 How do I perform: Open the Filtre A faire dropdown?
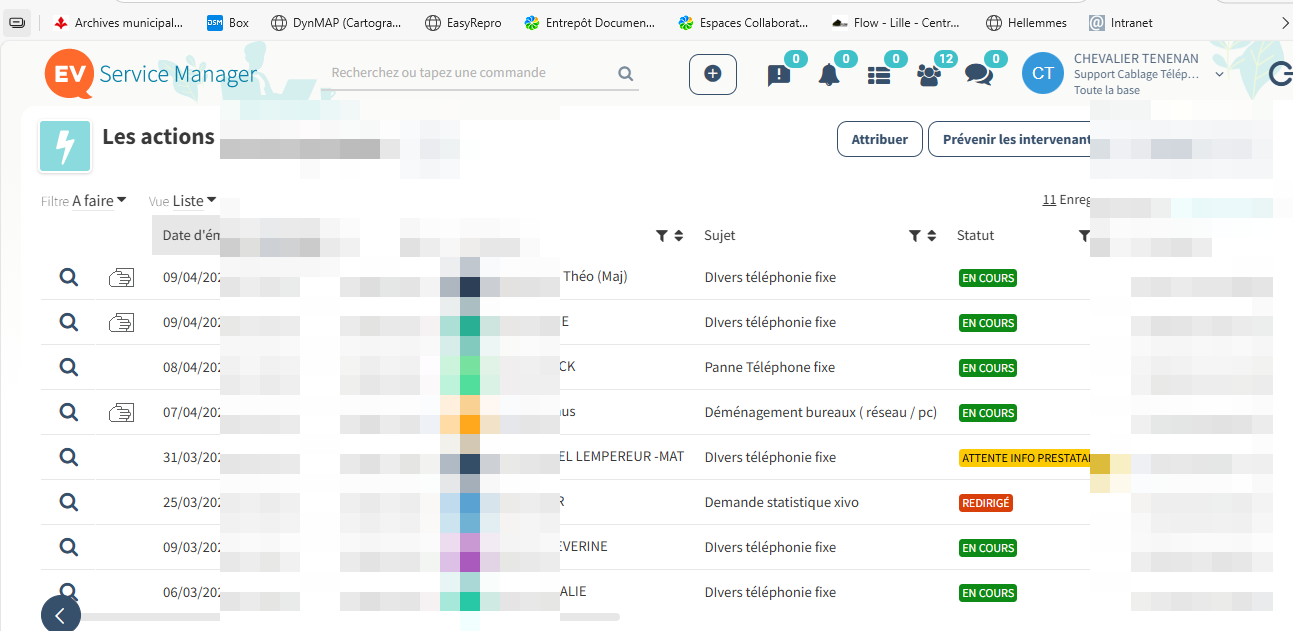click(99, 201)
